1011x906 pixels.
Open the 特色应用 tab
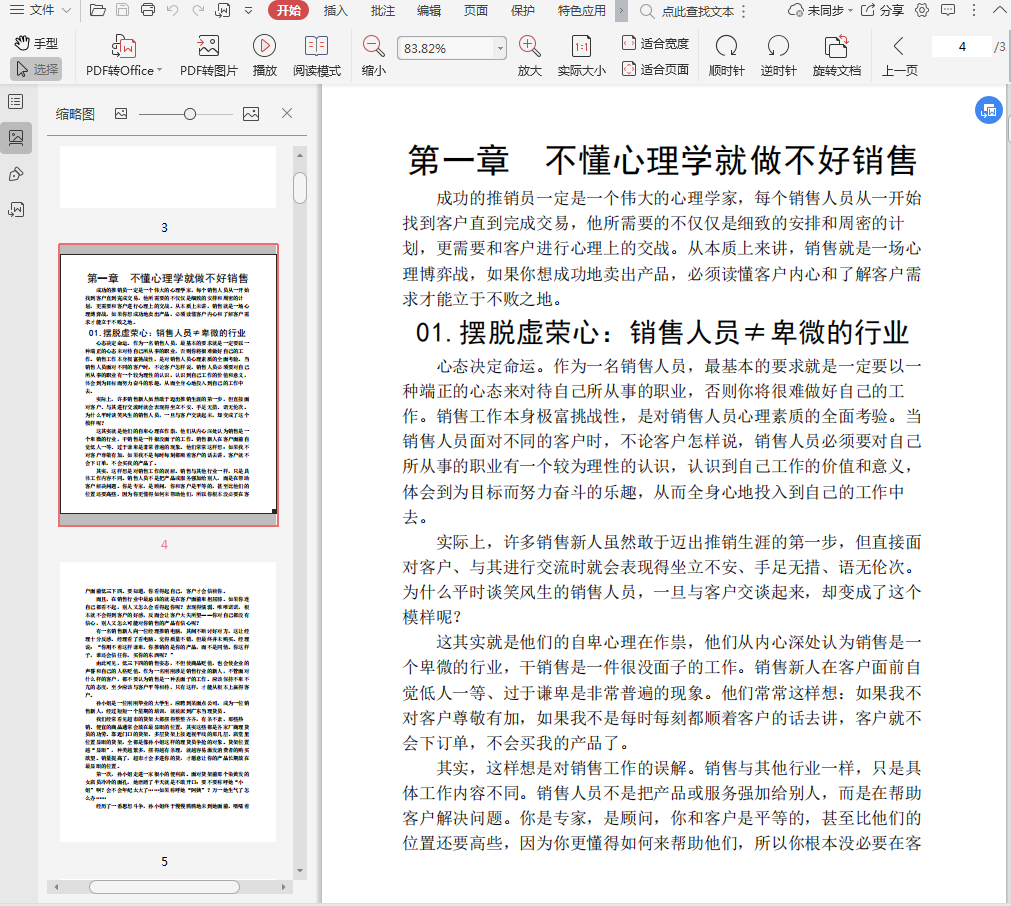tap(583, 11)
